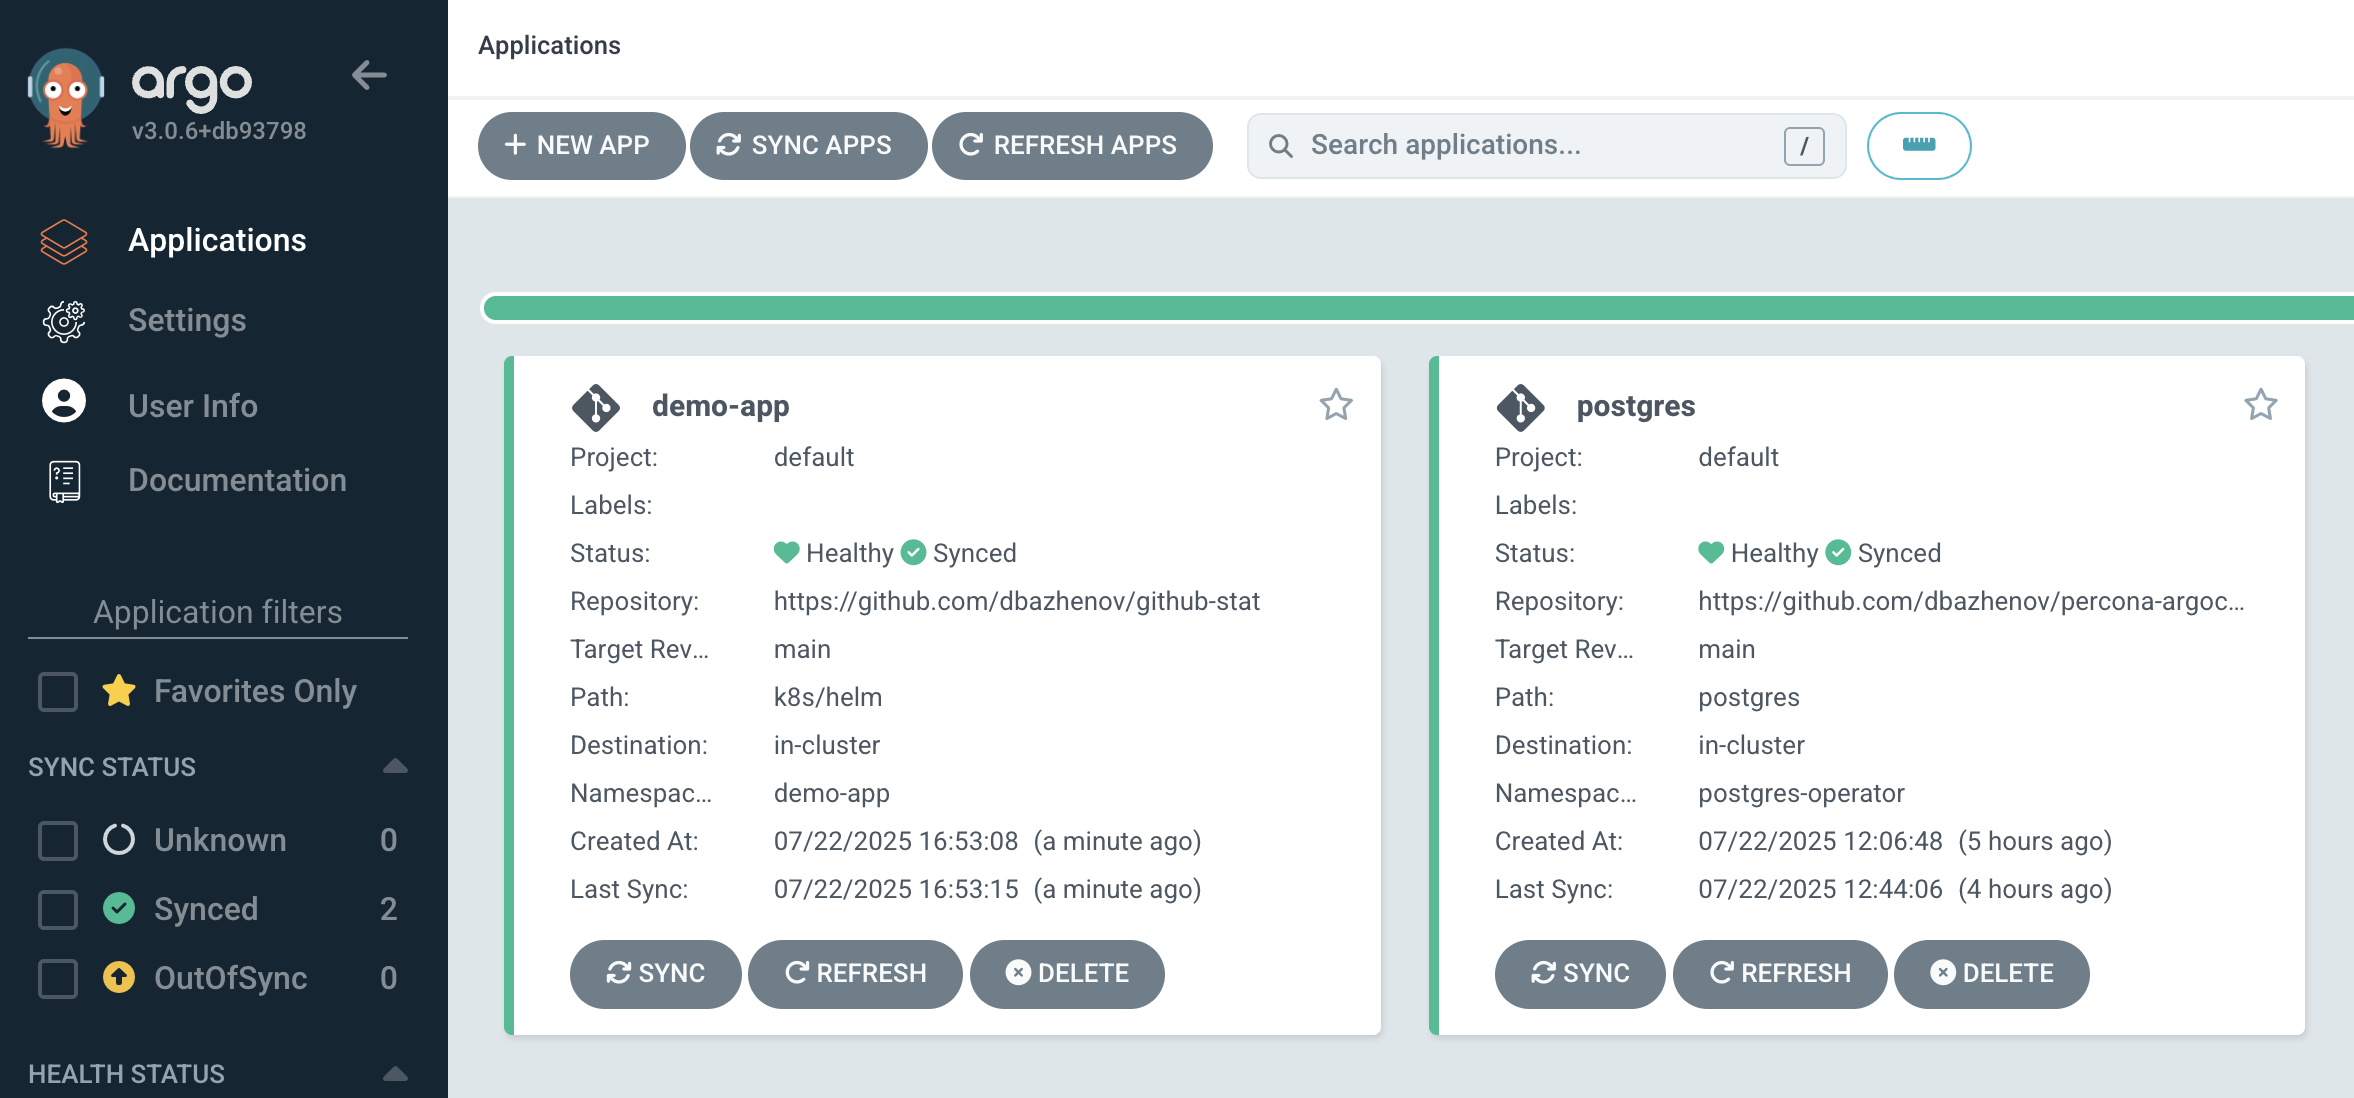The image size is (2354, 1098).
Task: Open the postgres application title
Action: click(1636, 406)
